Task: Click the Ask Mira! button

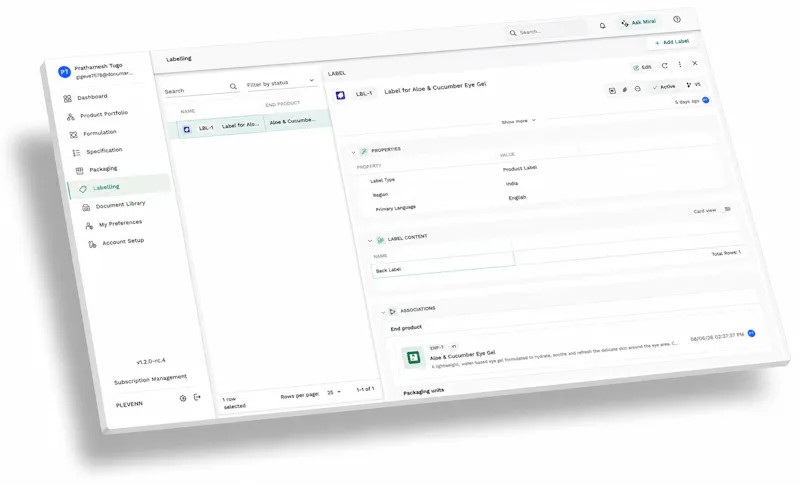Action: 638,22
